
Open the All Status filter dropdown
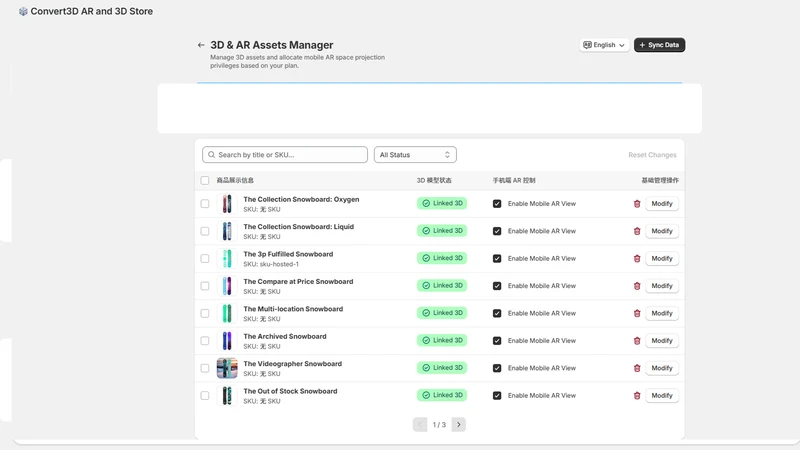point(415,155)
